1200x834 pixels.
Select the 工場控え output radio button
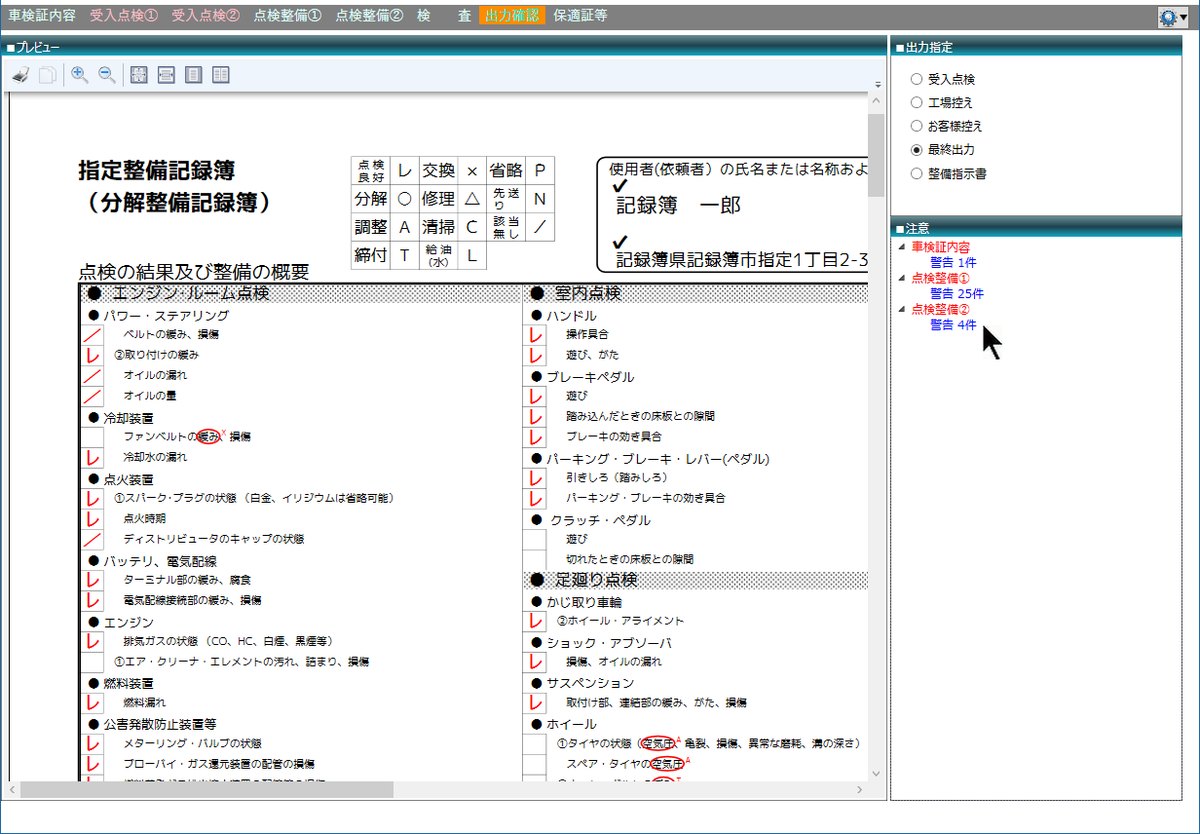(916, 102)
